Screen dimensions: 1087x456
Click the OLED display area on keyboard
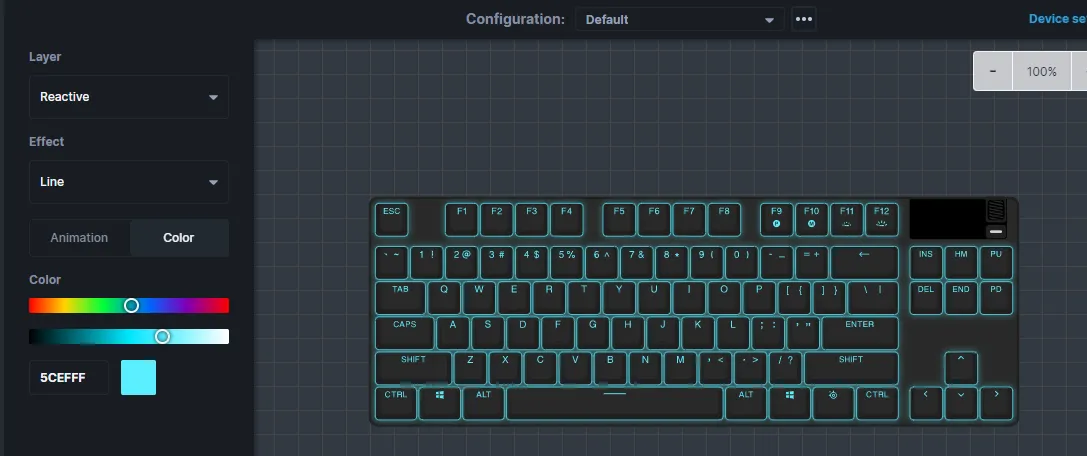point(947,218)
